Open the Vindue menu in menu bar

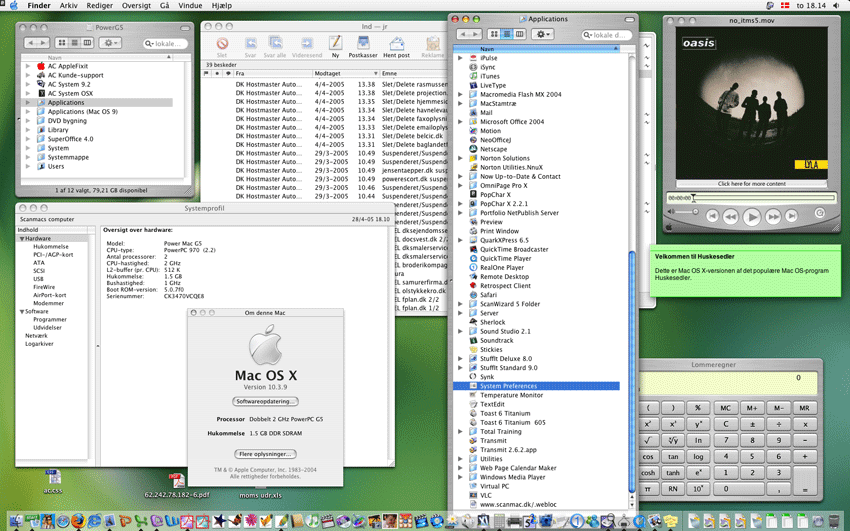point(188,6)
